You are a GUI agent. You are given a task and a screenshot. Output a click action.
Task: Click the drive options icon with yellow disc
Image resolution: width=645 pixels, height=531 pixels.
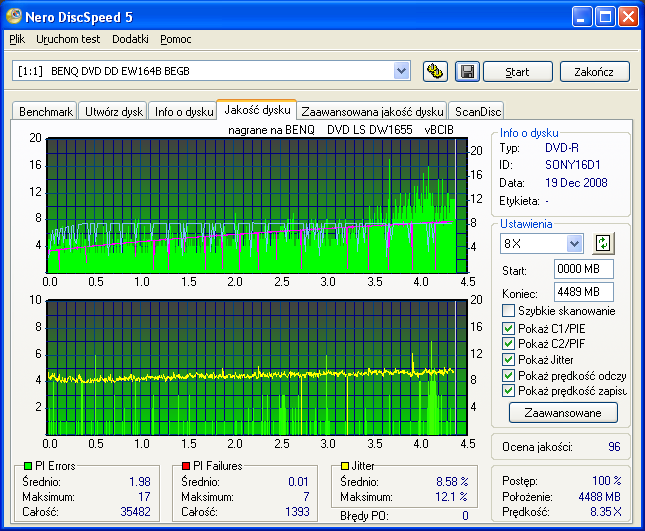pos(435,72)
